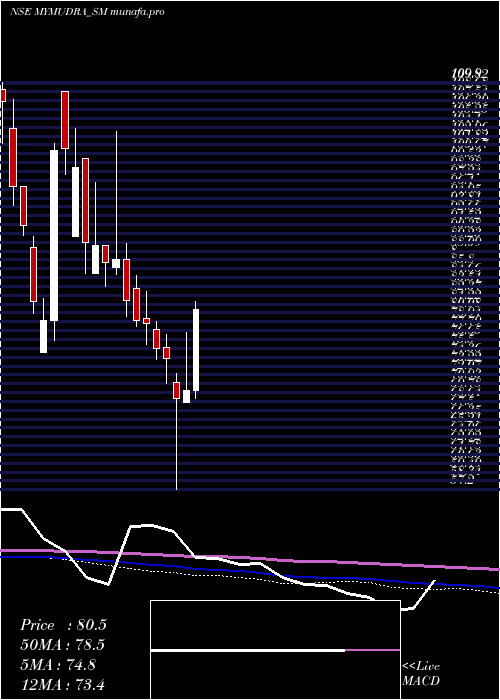
Task: Click the <<Live MACD label
Action: 421,674
